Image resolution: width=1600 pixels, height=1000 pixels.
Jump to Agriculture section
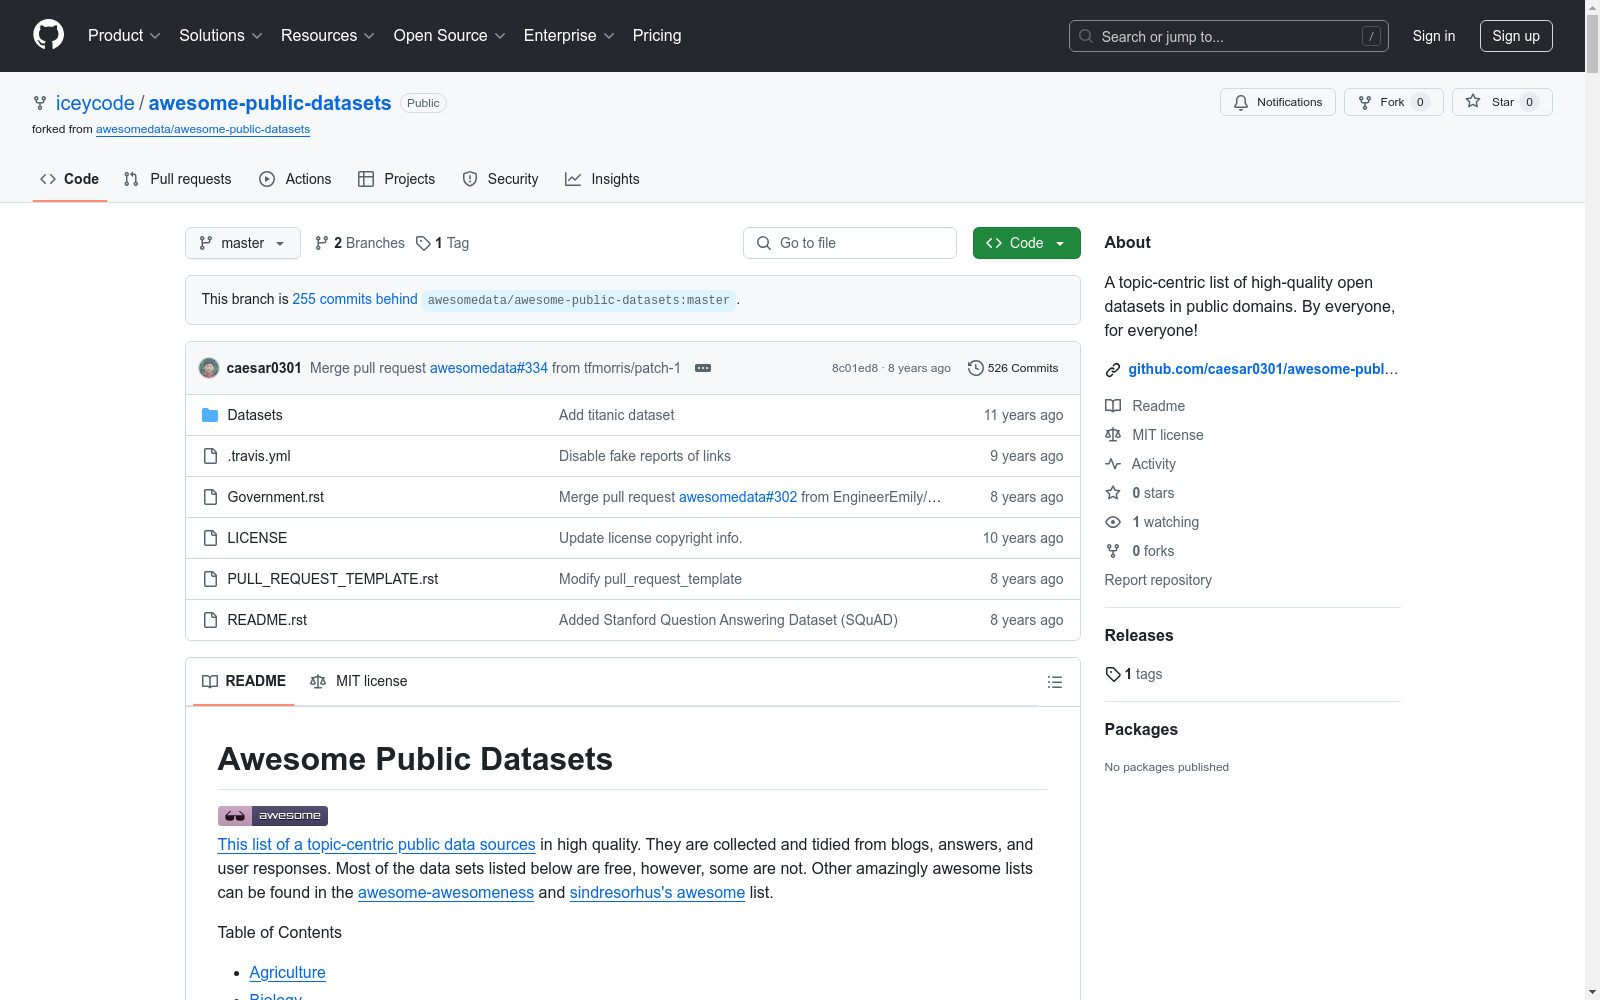pyautogui.click(x=288, y=972)
